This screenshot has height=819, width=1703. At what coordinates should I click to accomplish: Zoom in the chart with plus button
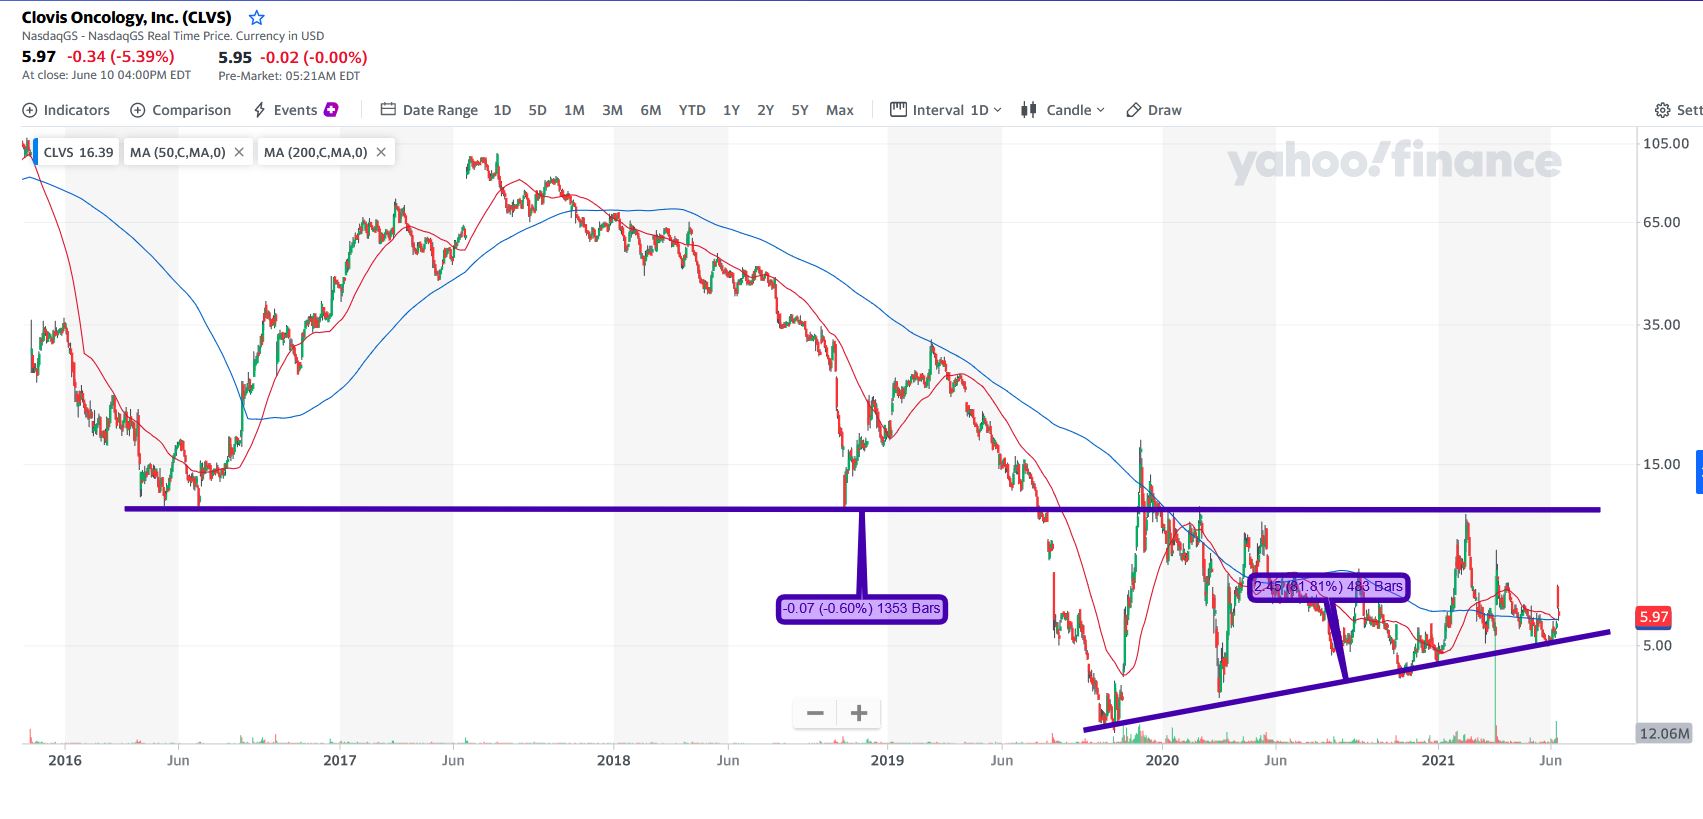tap(858, 713)
